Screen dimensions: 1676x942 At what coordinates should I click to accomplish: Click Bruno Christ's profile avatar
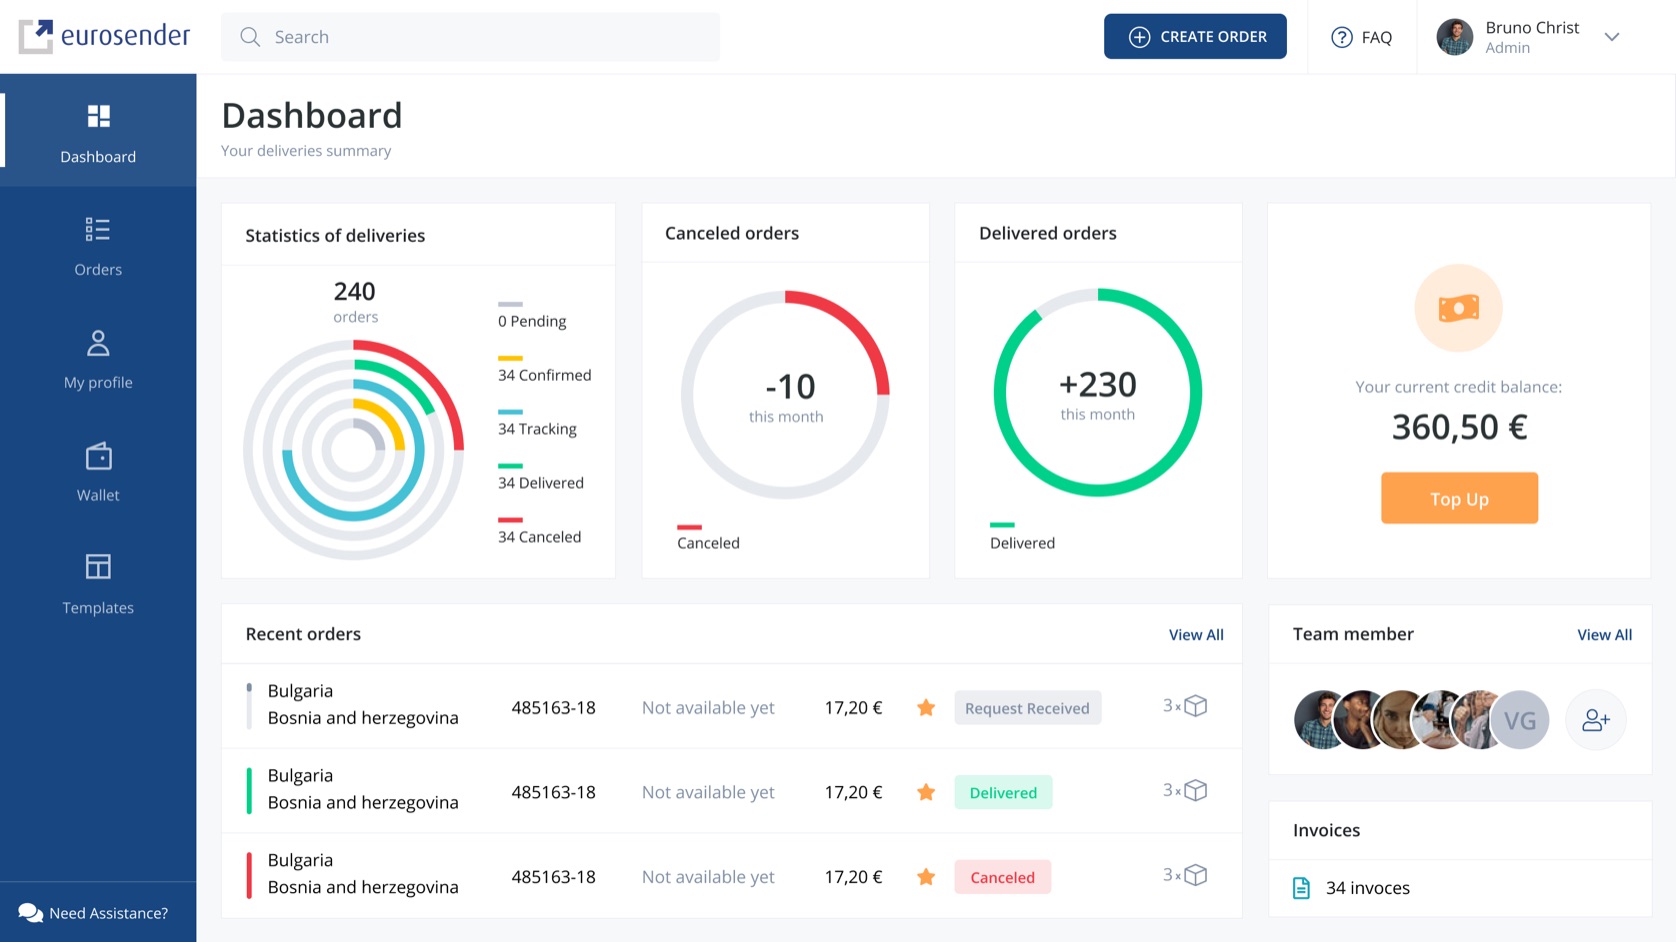[x=1455, y=37]
